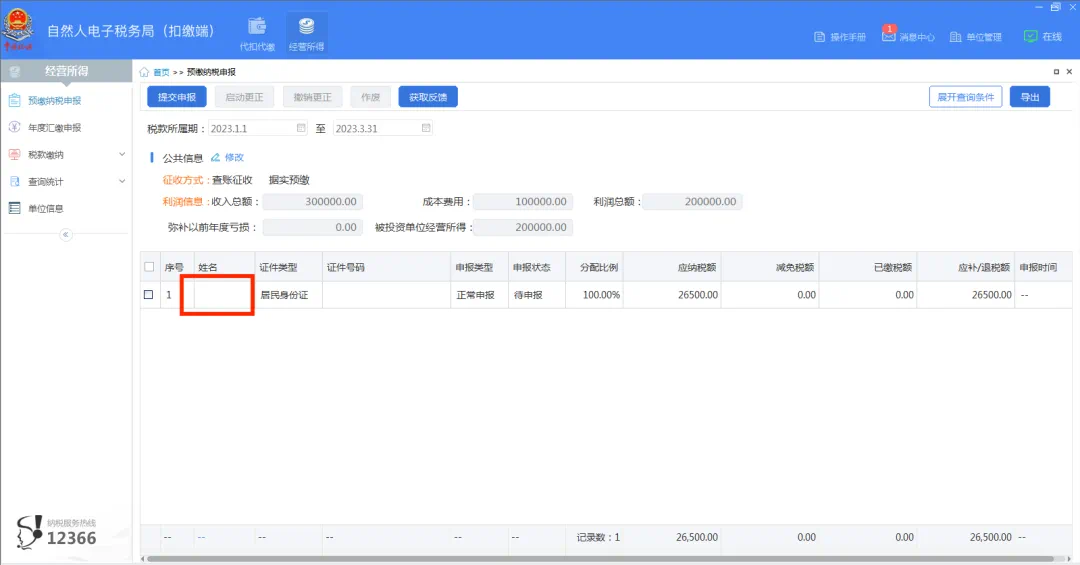The width and height of the screenshot is (1080, 565).
Task: Click the 提交申报 button
Action: pos(177,97)
